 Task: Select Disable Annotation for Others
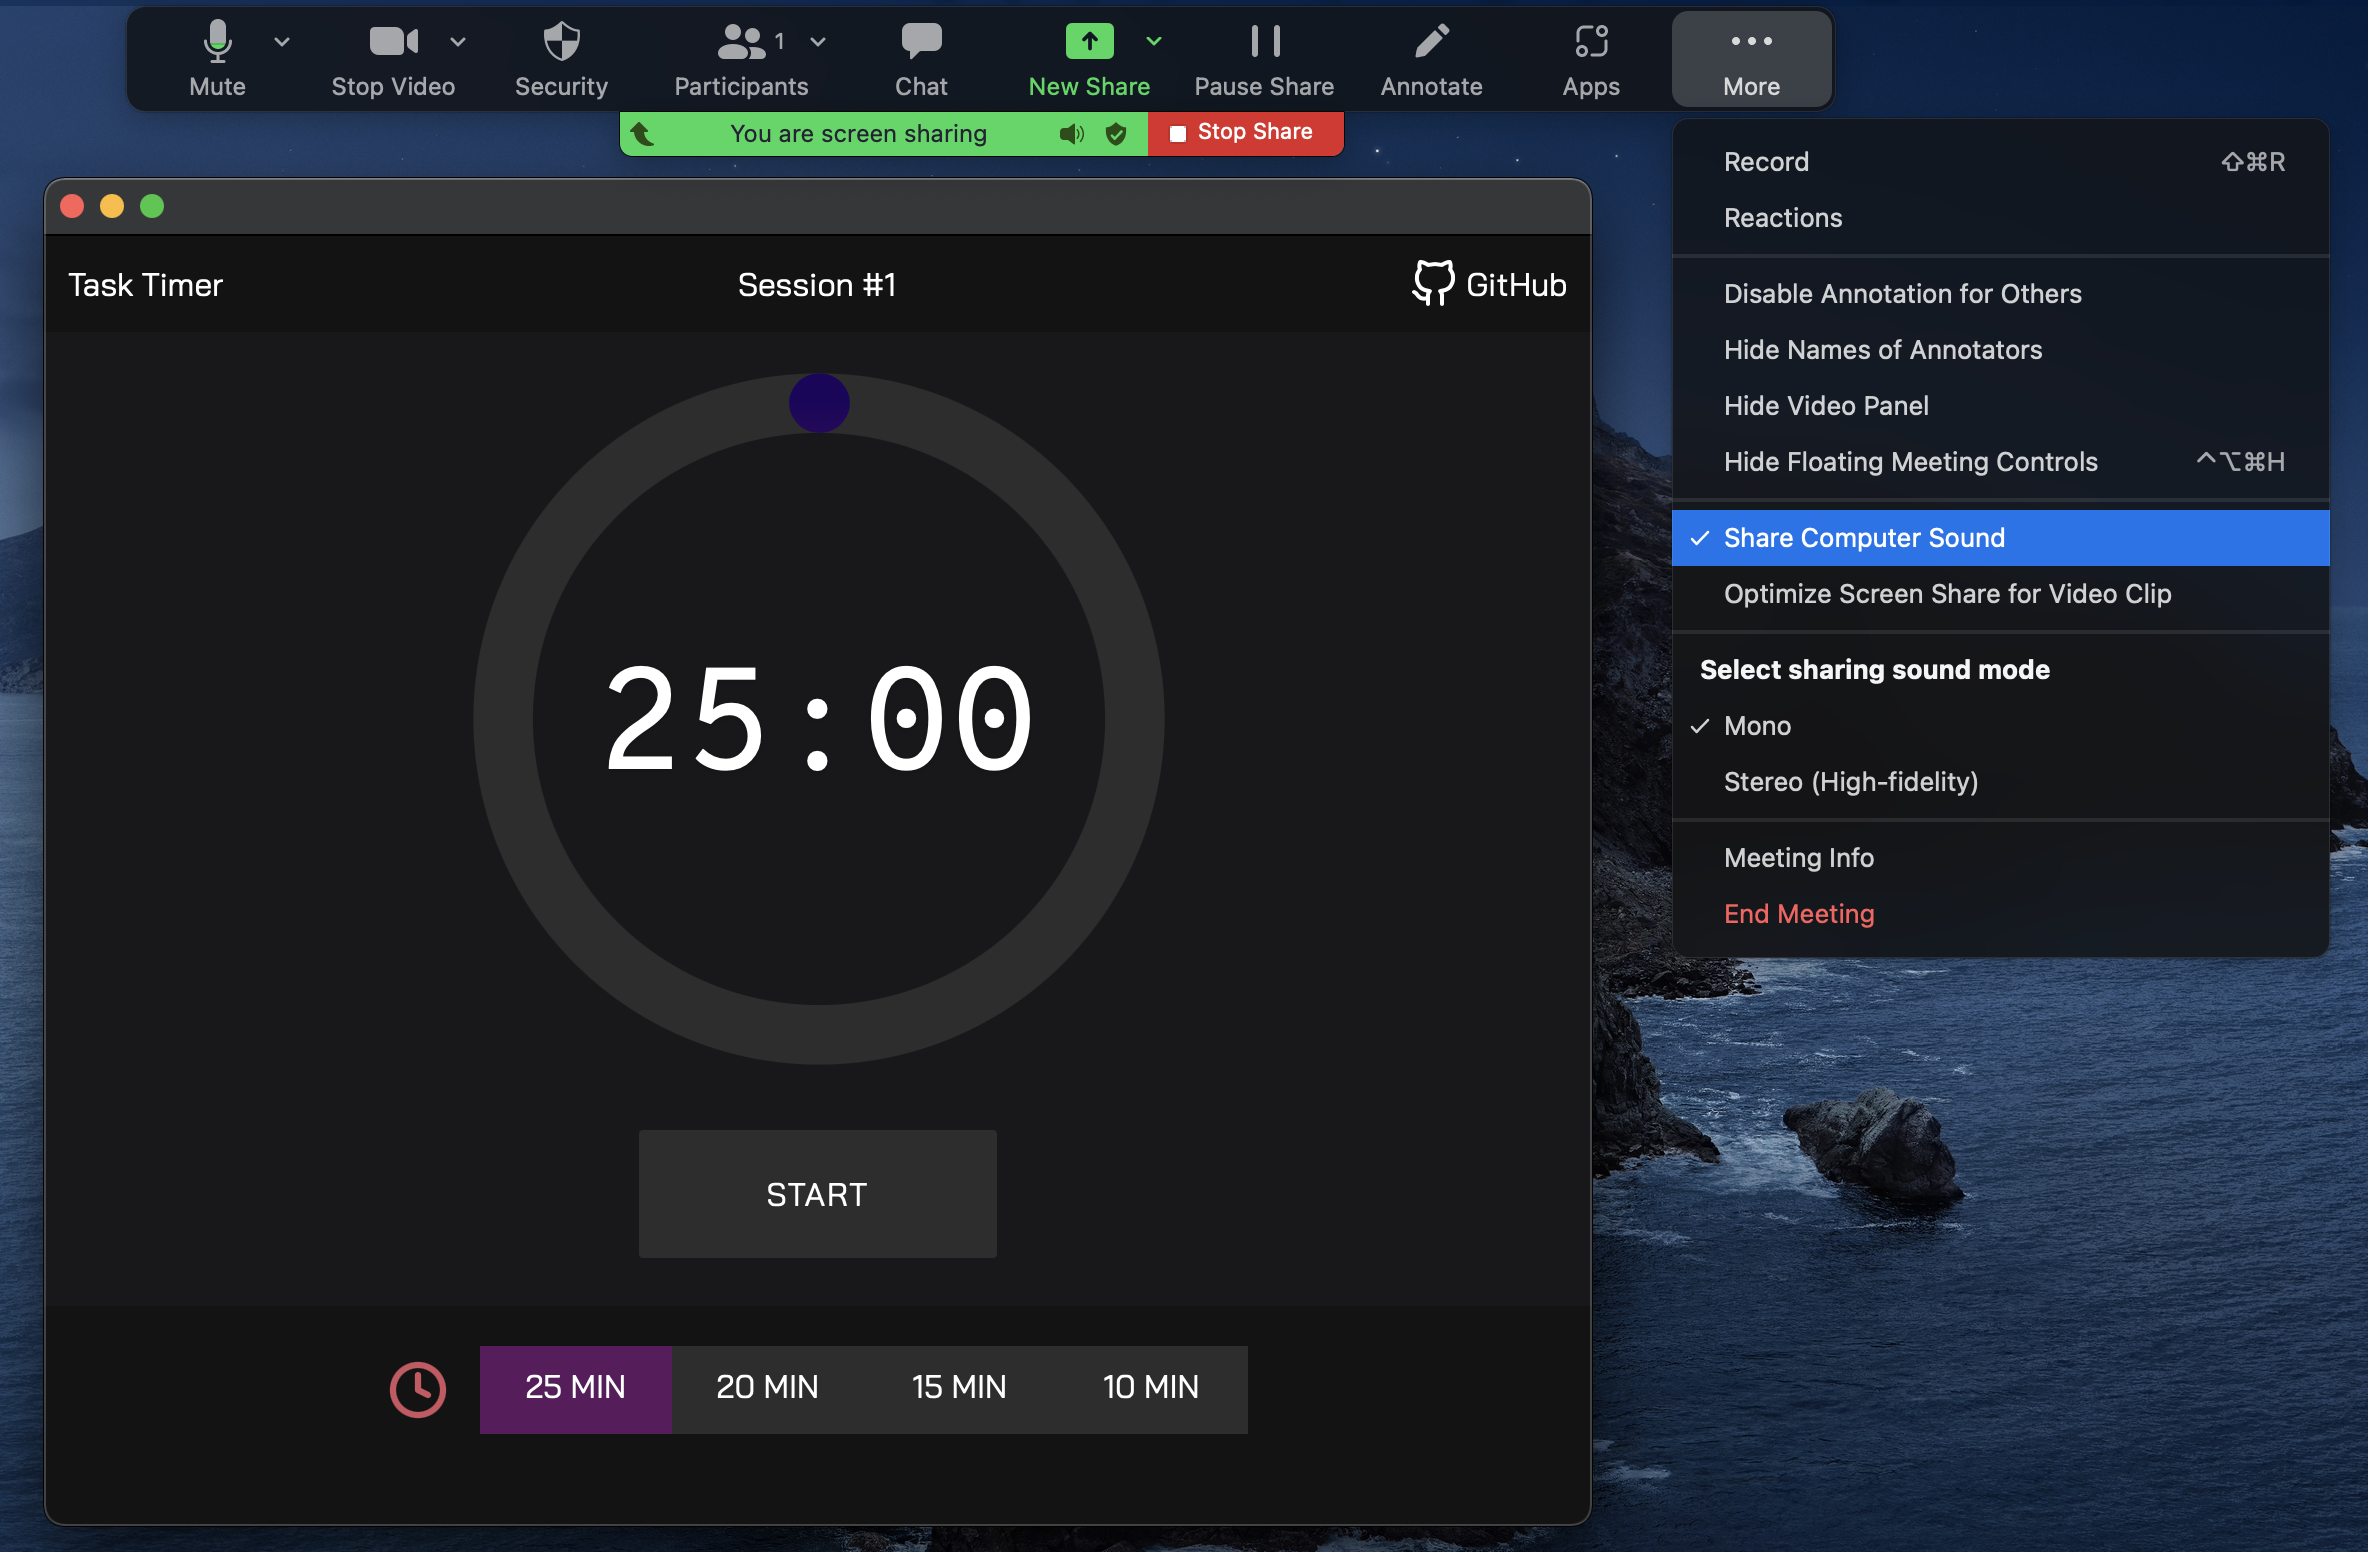tap(2000, 293)
